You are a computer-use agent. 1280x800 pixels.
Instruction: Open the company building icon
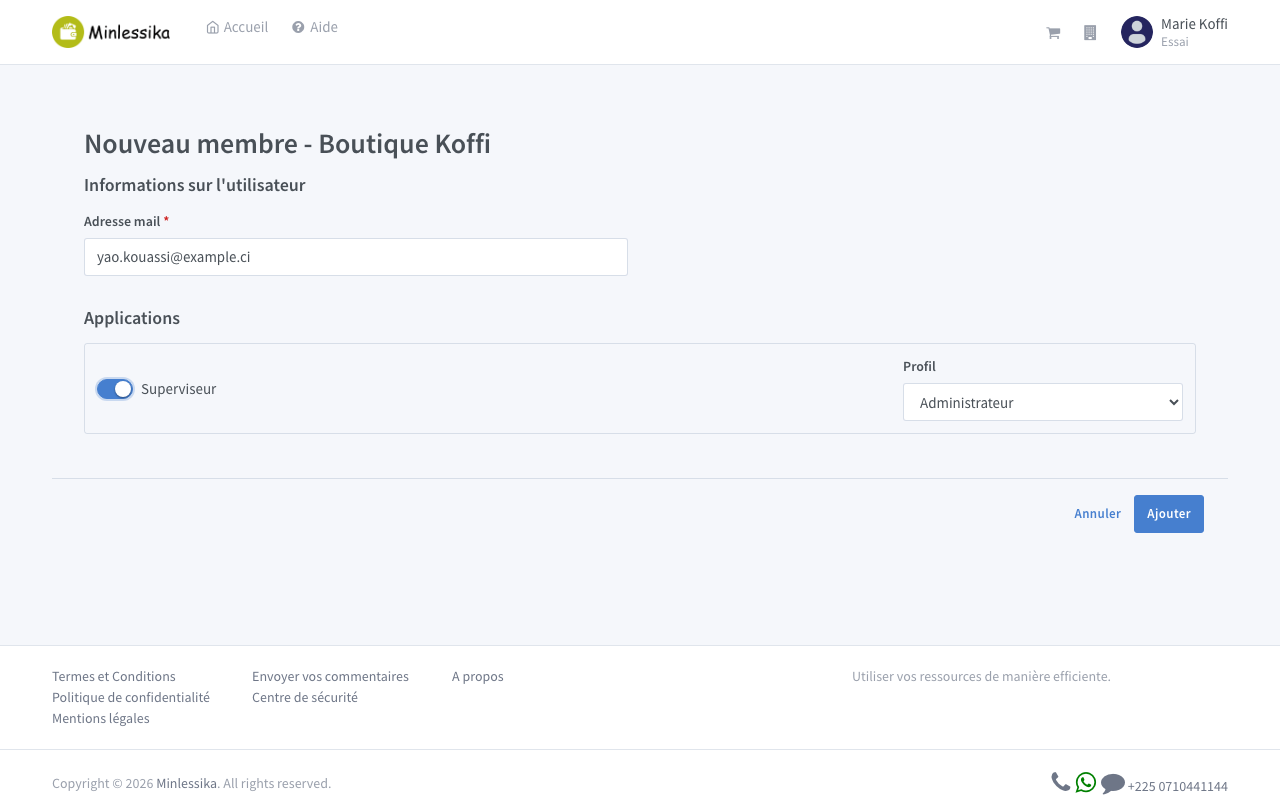(1090, 33)
